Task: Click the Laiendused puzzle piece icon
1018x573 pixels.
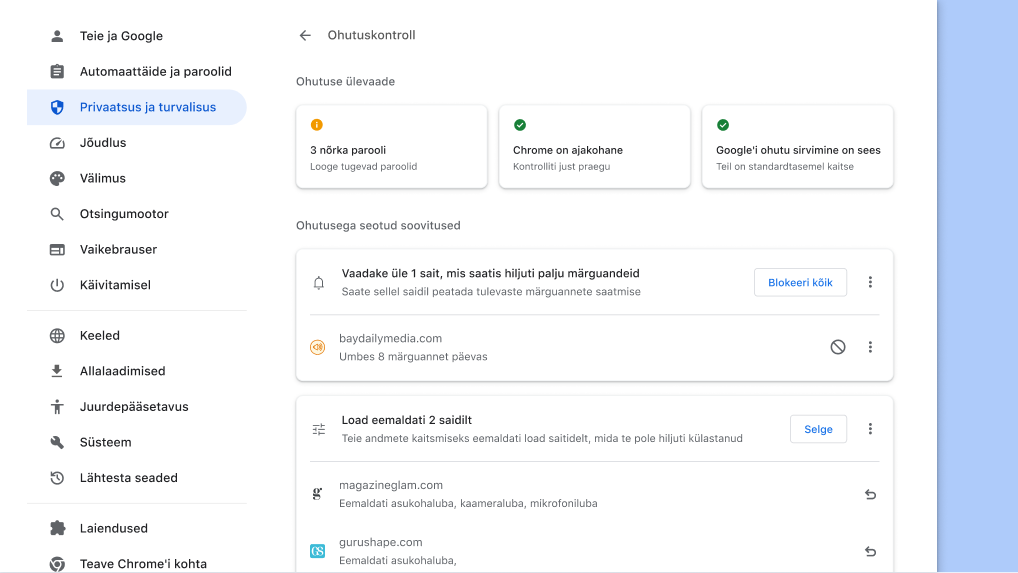Action: [57, 528]
